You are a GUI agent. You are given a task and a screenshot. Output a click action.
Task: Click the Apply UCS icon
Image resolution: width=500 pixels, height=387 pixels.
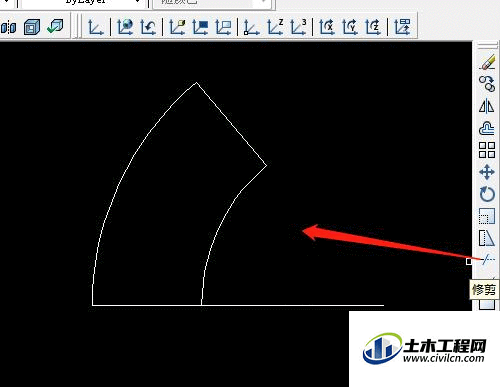402,27
